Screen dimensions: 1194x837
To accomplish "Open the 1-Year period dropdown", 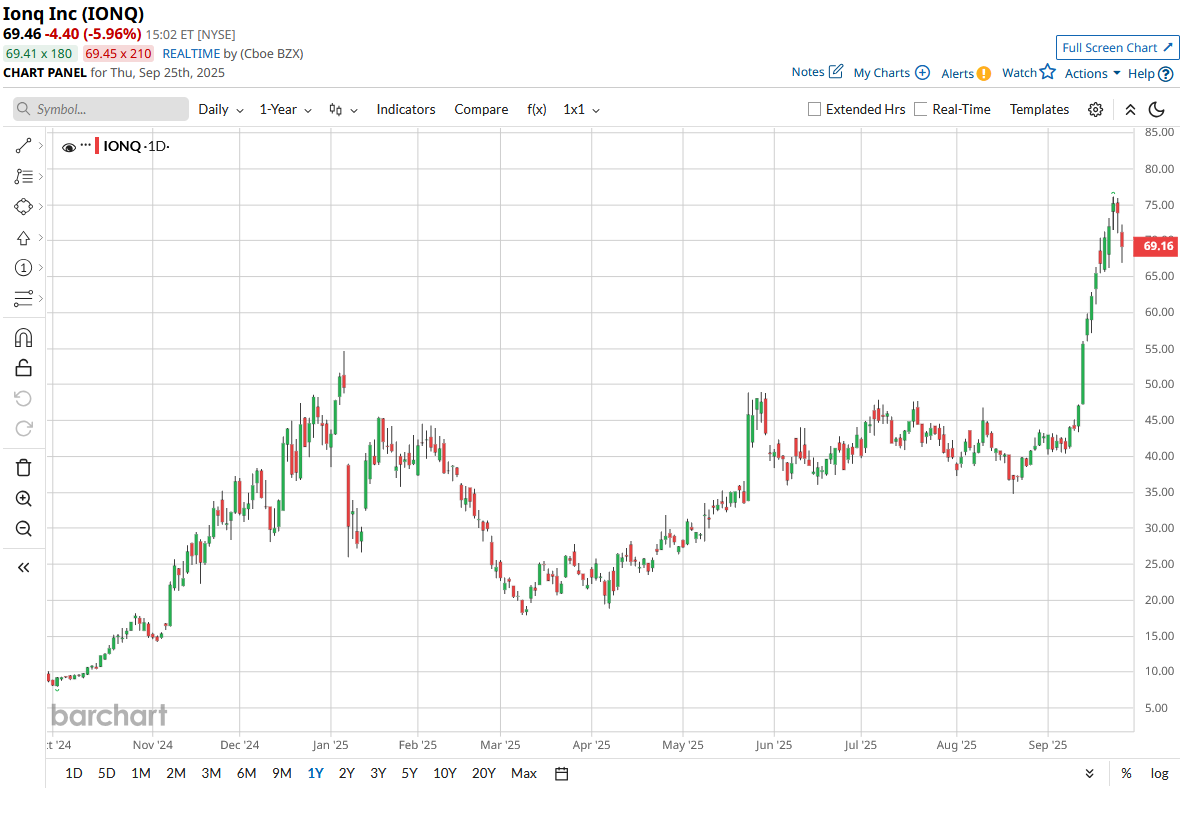I will tap(286, 110).
